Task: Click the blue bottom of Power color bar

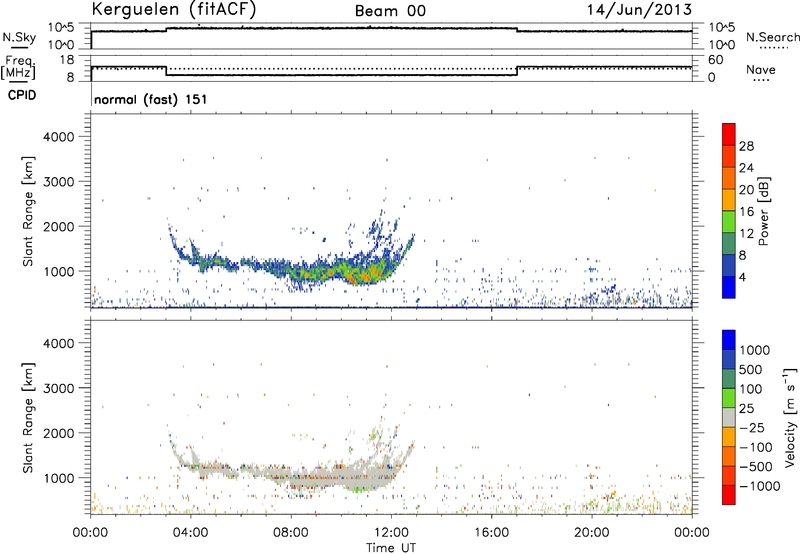Action: click(729, 287)
